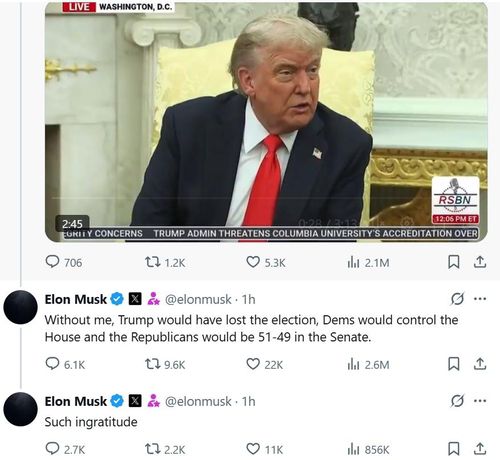The width and height of the screenshot is (500, 460).
Task: Open replies on the video post with 706 comments
Action: pos(63,262)
